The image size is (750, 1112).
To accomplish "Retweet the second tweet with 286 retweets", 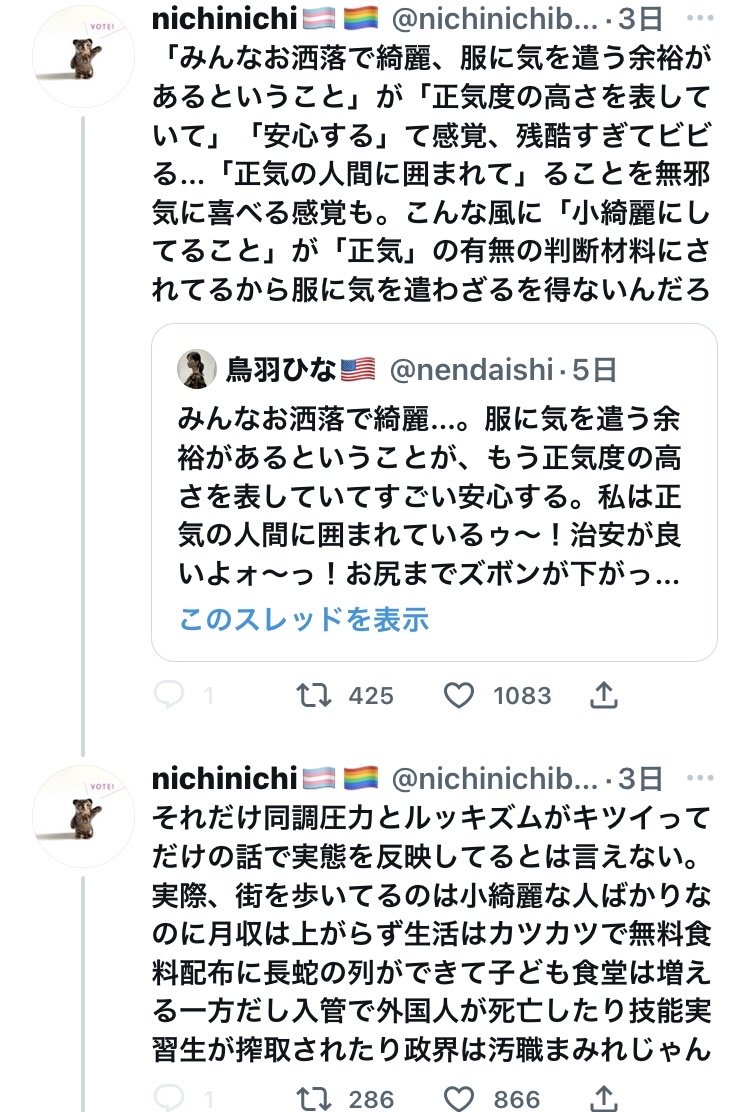I will click(315, 1100).
